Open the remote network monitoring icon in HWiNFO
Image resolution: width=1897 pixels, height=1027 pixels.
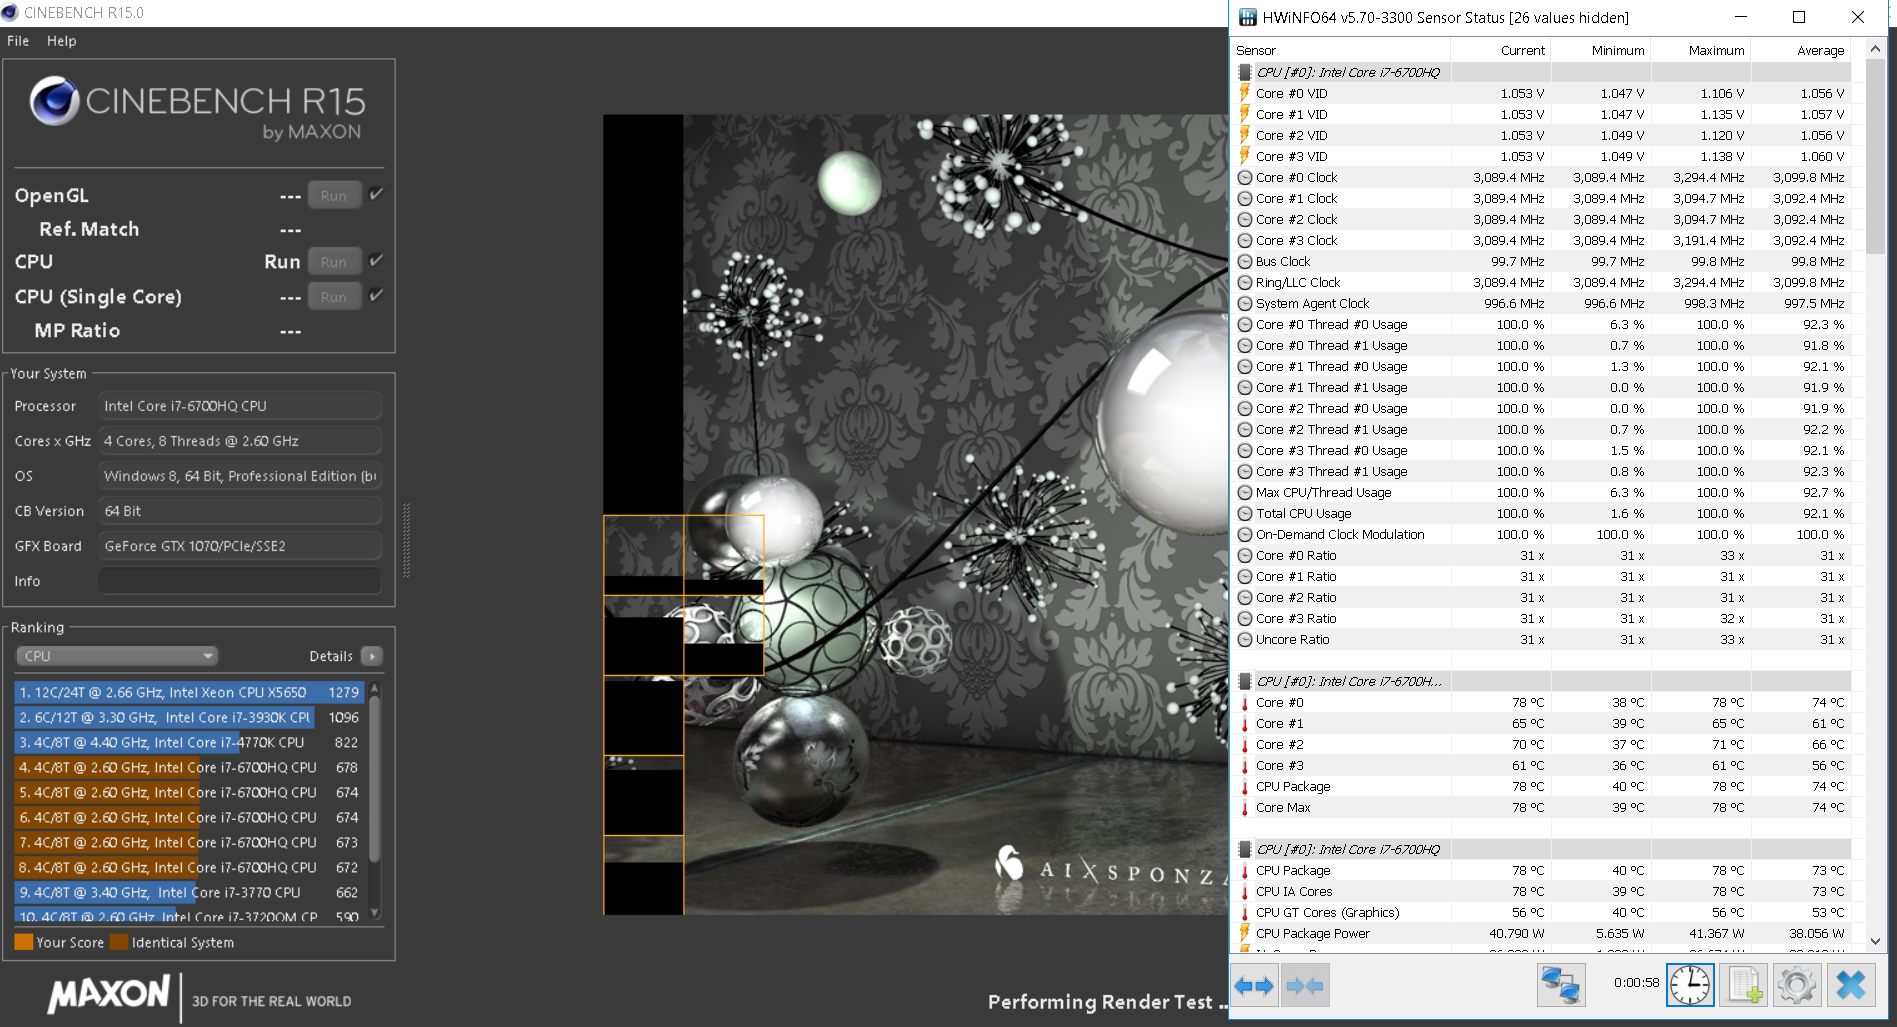pos(1561,985)
